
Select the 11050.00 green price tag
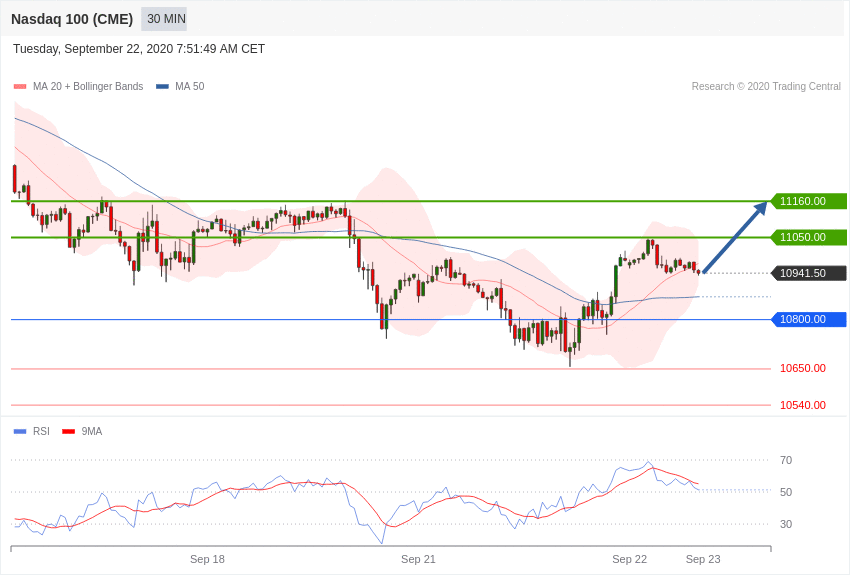click(808, 237)
